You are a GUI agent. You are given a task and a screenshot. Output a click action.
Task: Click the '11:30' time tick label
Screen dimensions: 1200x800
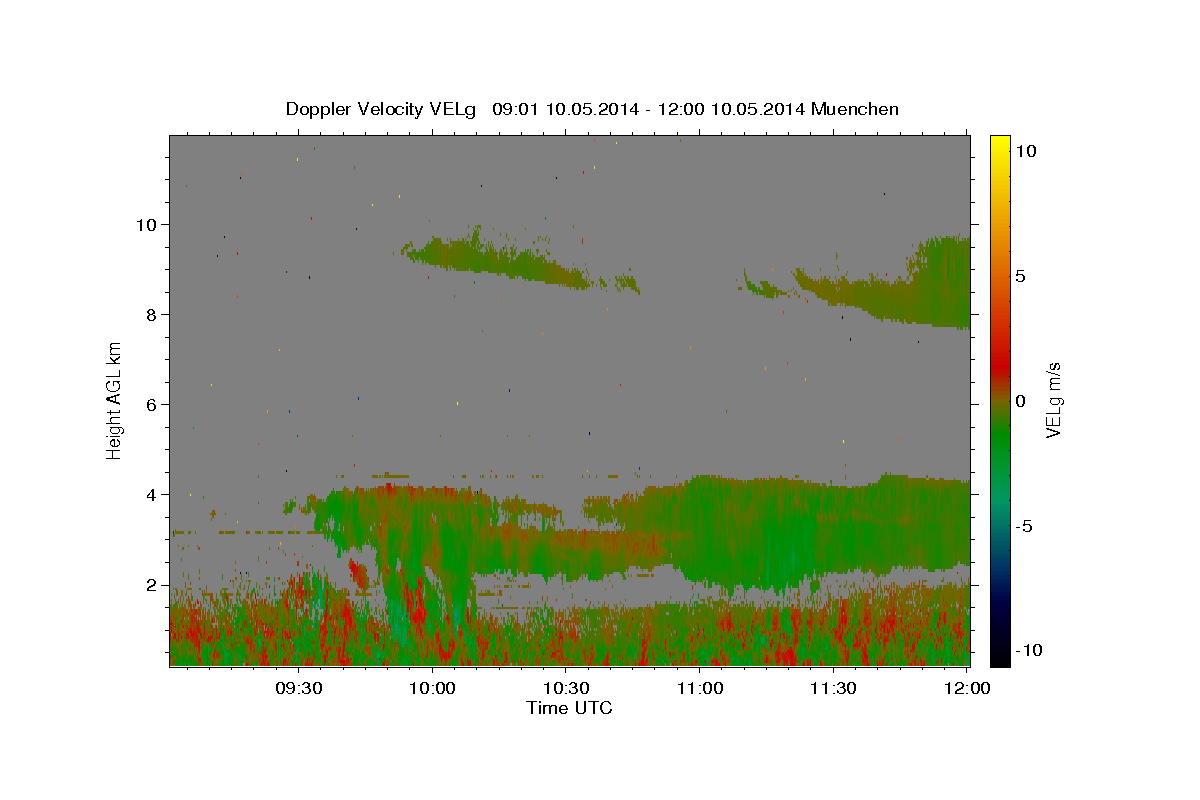click(833, 688)
